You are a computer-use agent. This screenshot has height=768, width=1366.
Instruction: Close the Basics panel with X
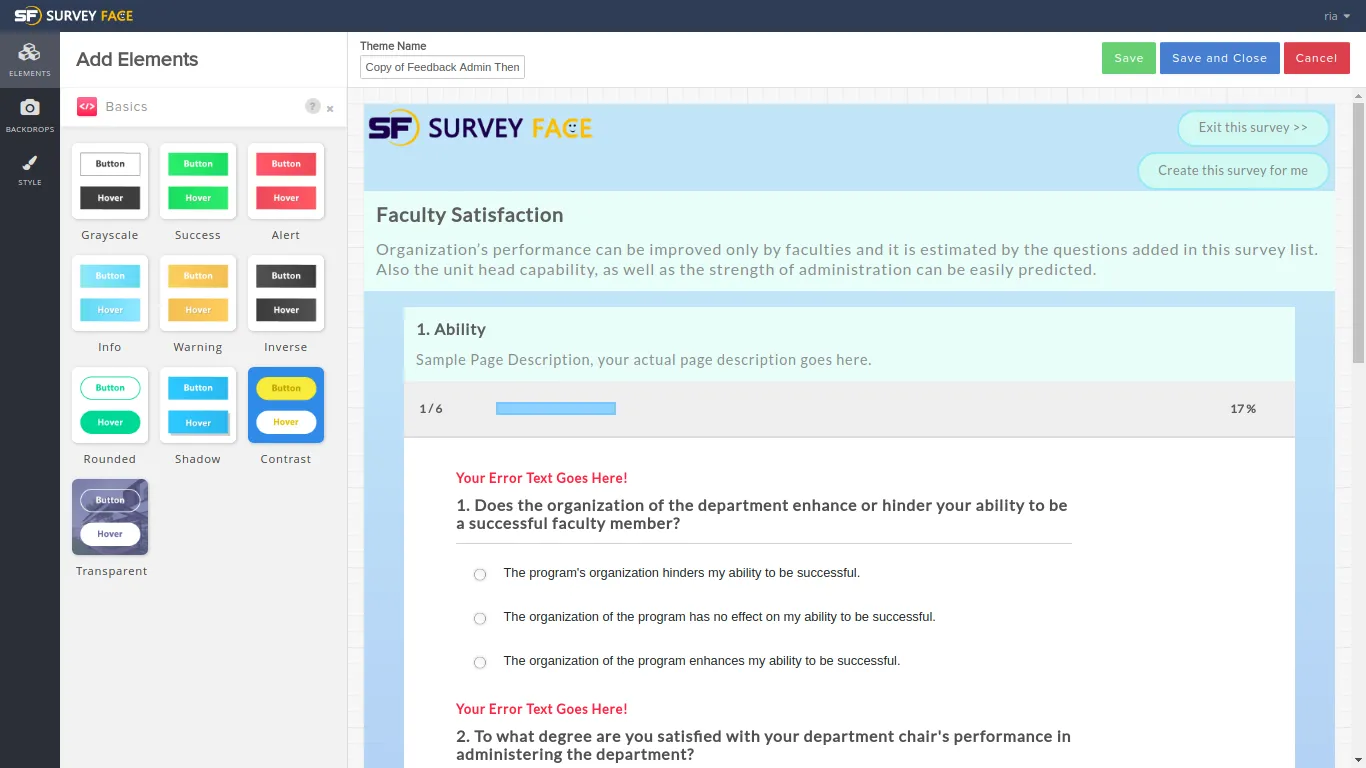point(330,108)
